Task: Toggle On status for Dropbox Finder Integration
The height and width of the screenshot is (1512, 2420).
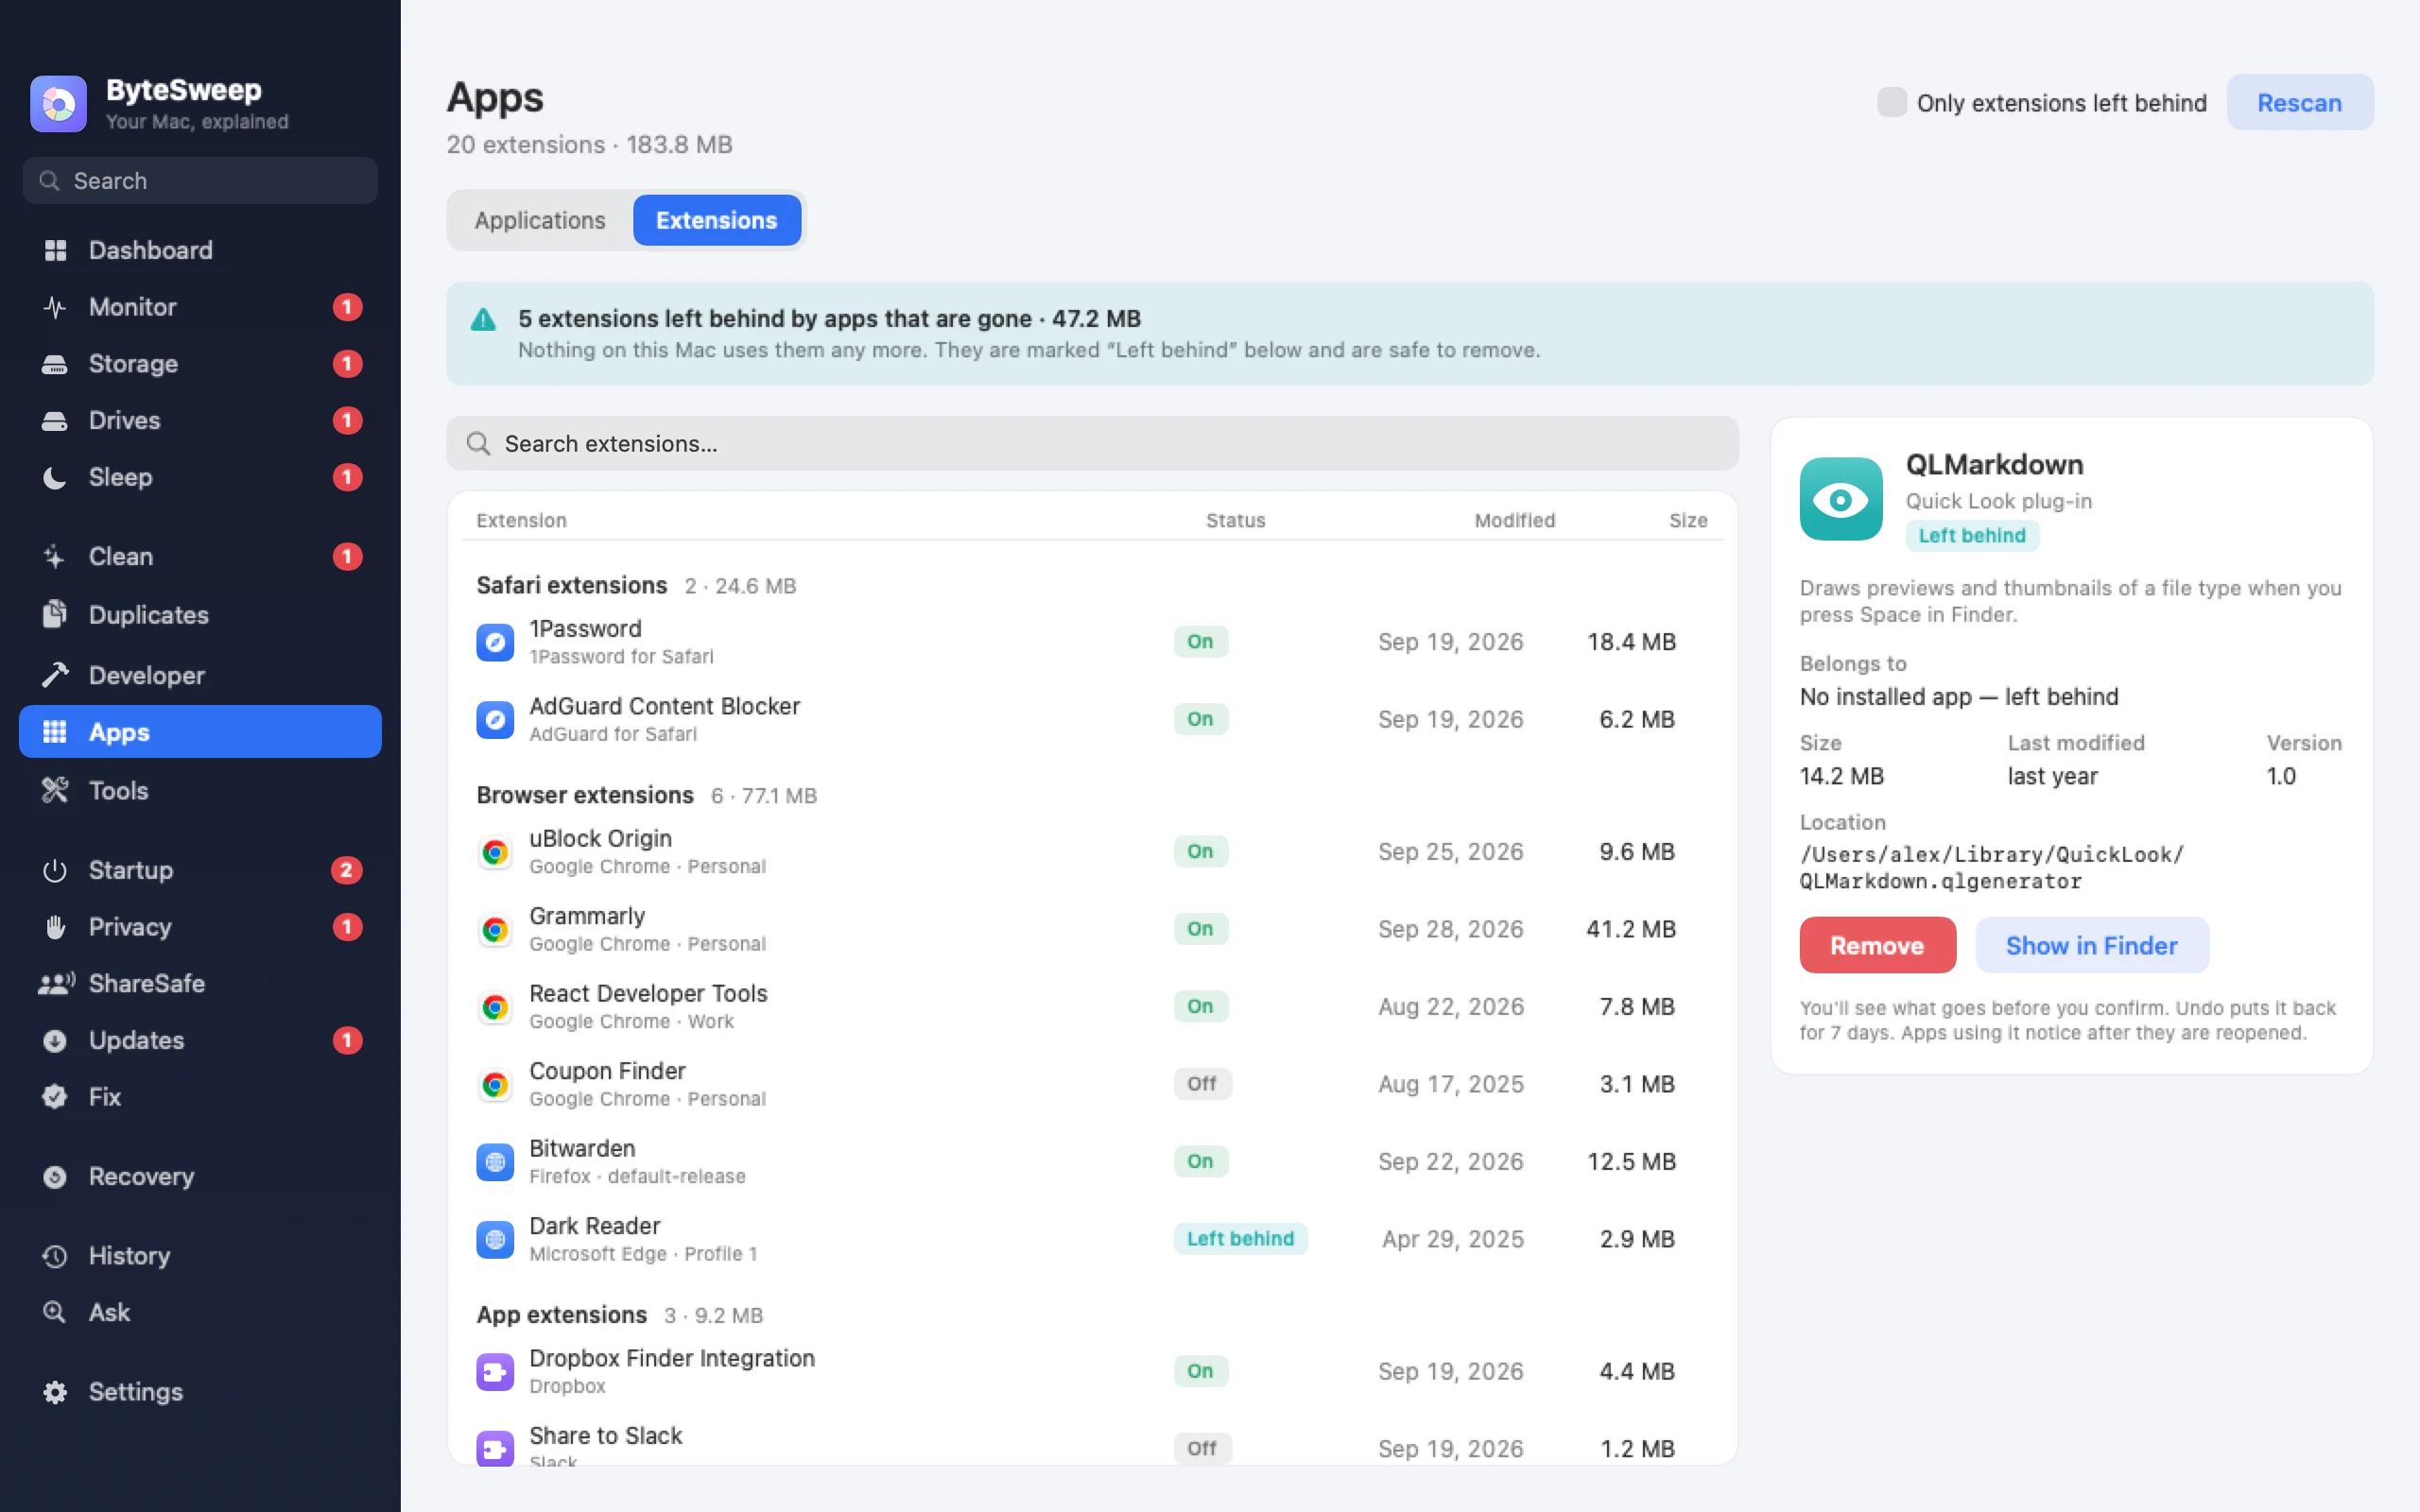Action: pyautogui.click(x=1200, y=1370)
